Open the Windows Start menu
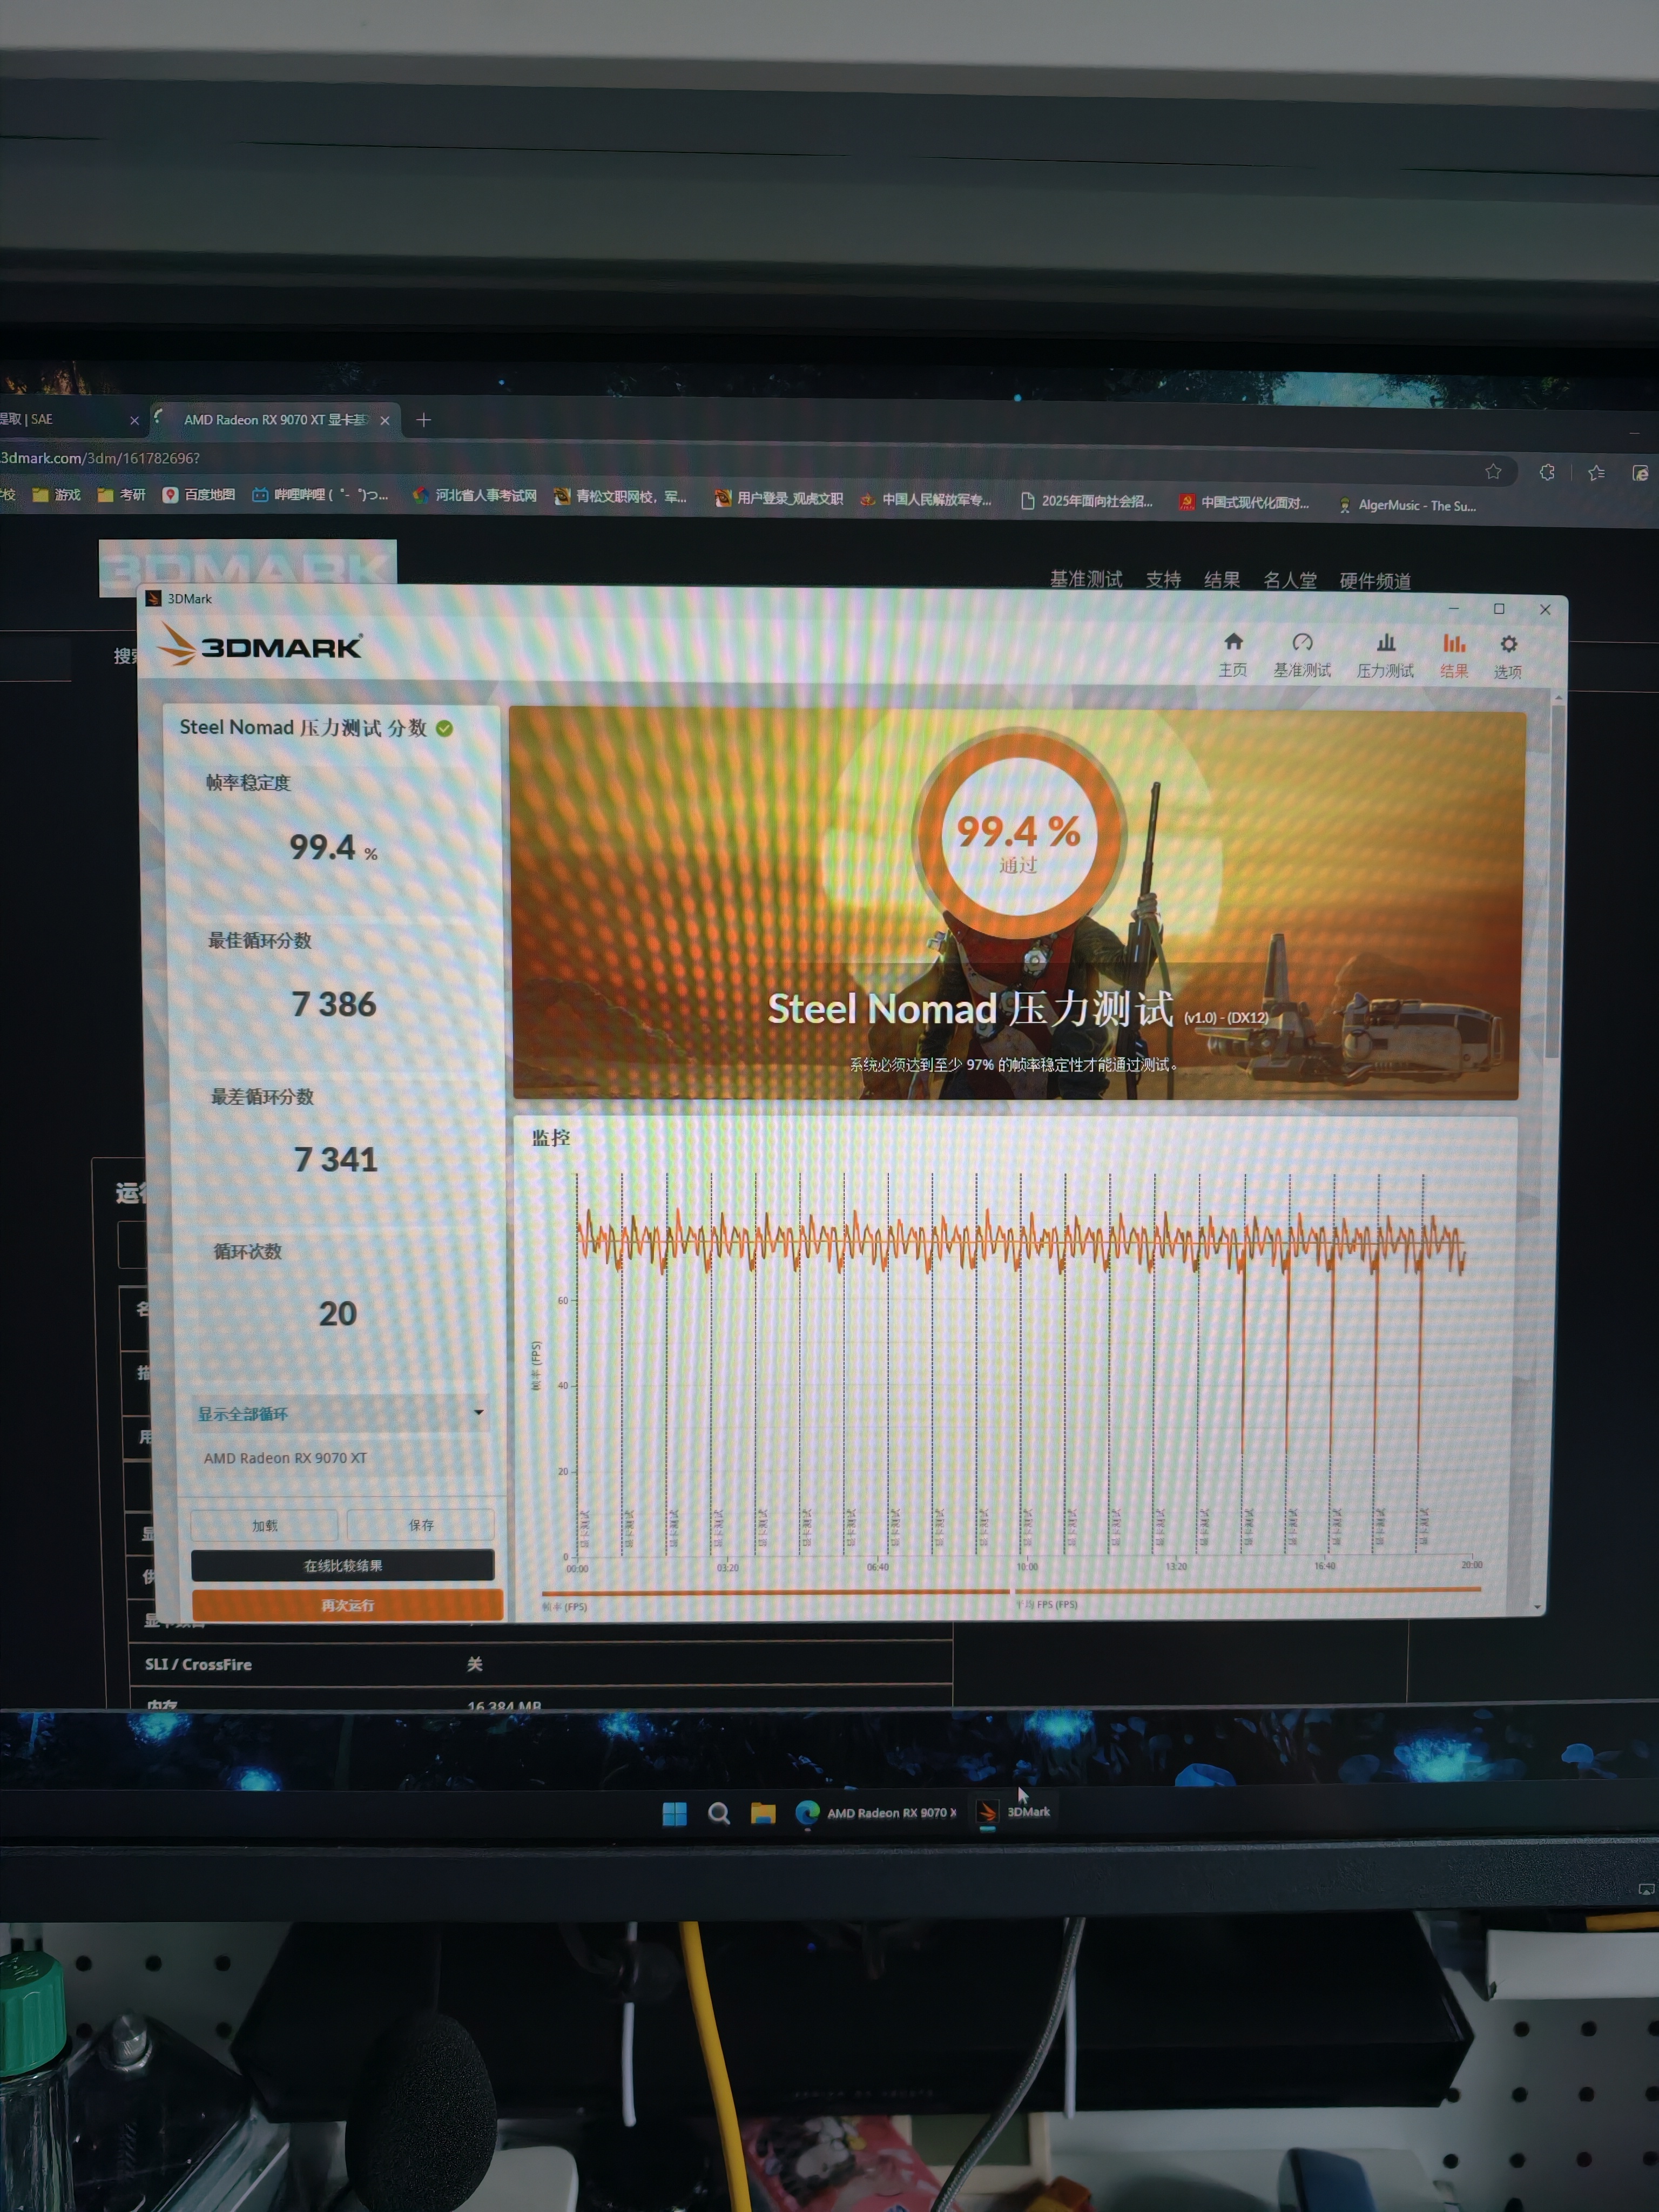Image resolution: width=1659 pixels, height=2212 pixels. tap(675, 1813)
